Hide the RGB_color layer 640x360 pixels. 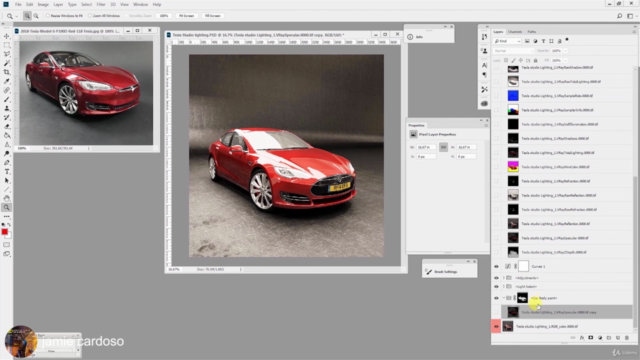pyautogui.click(x=496, y=327)
